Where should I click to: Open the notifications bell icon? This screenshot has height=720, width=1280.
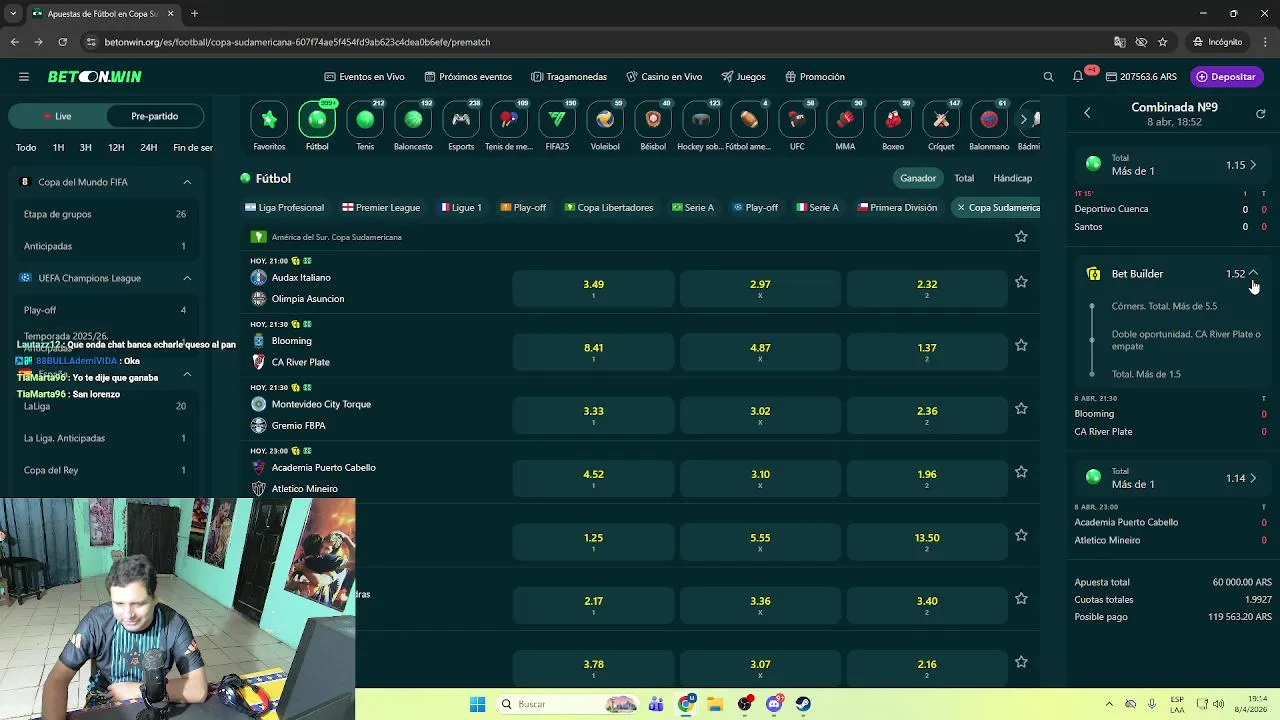pos(1078,77)
